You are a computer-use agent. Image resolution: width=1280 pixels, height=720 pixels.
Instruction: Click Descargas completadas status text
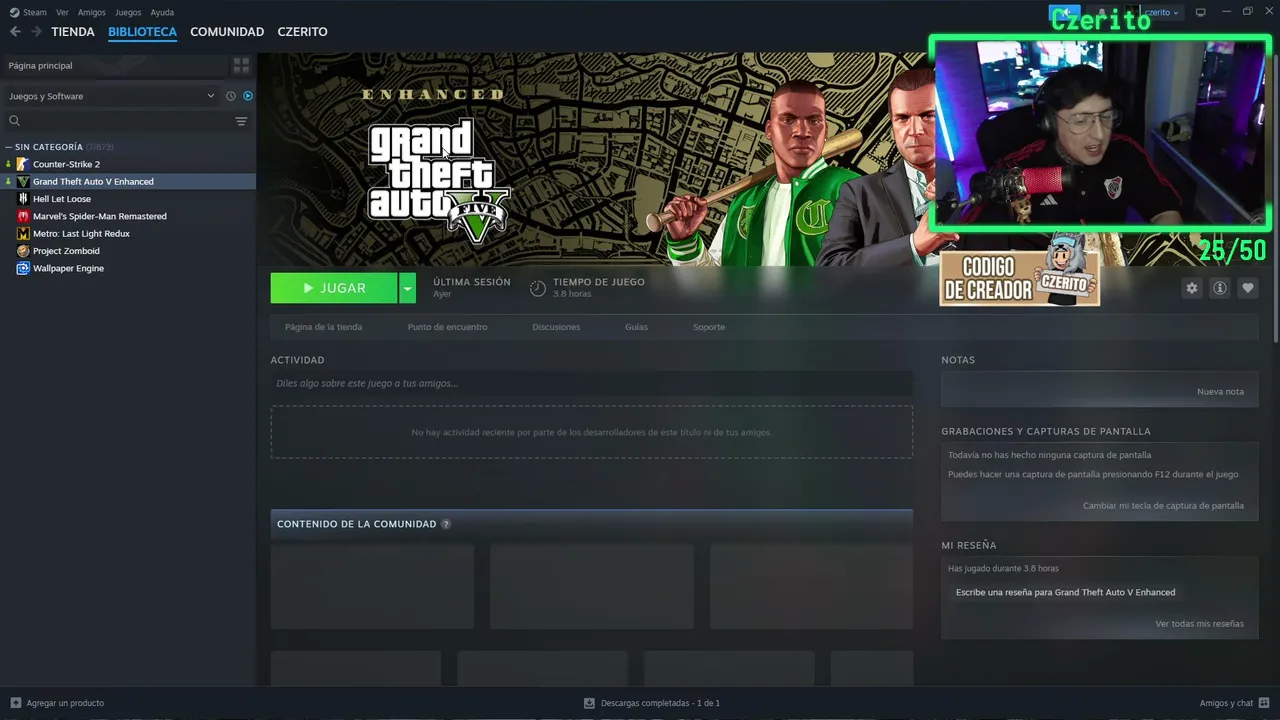coord(660,703)
